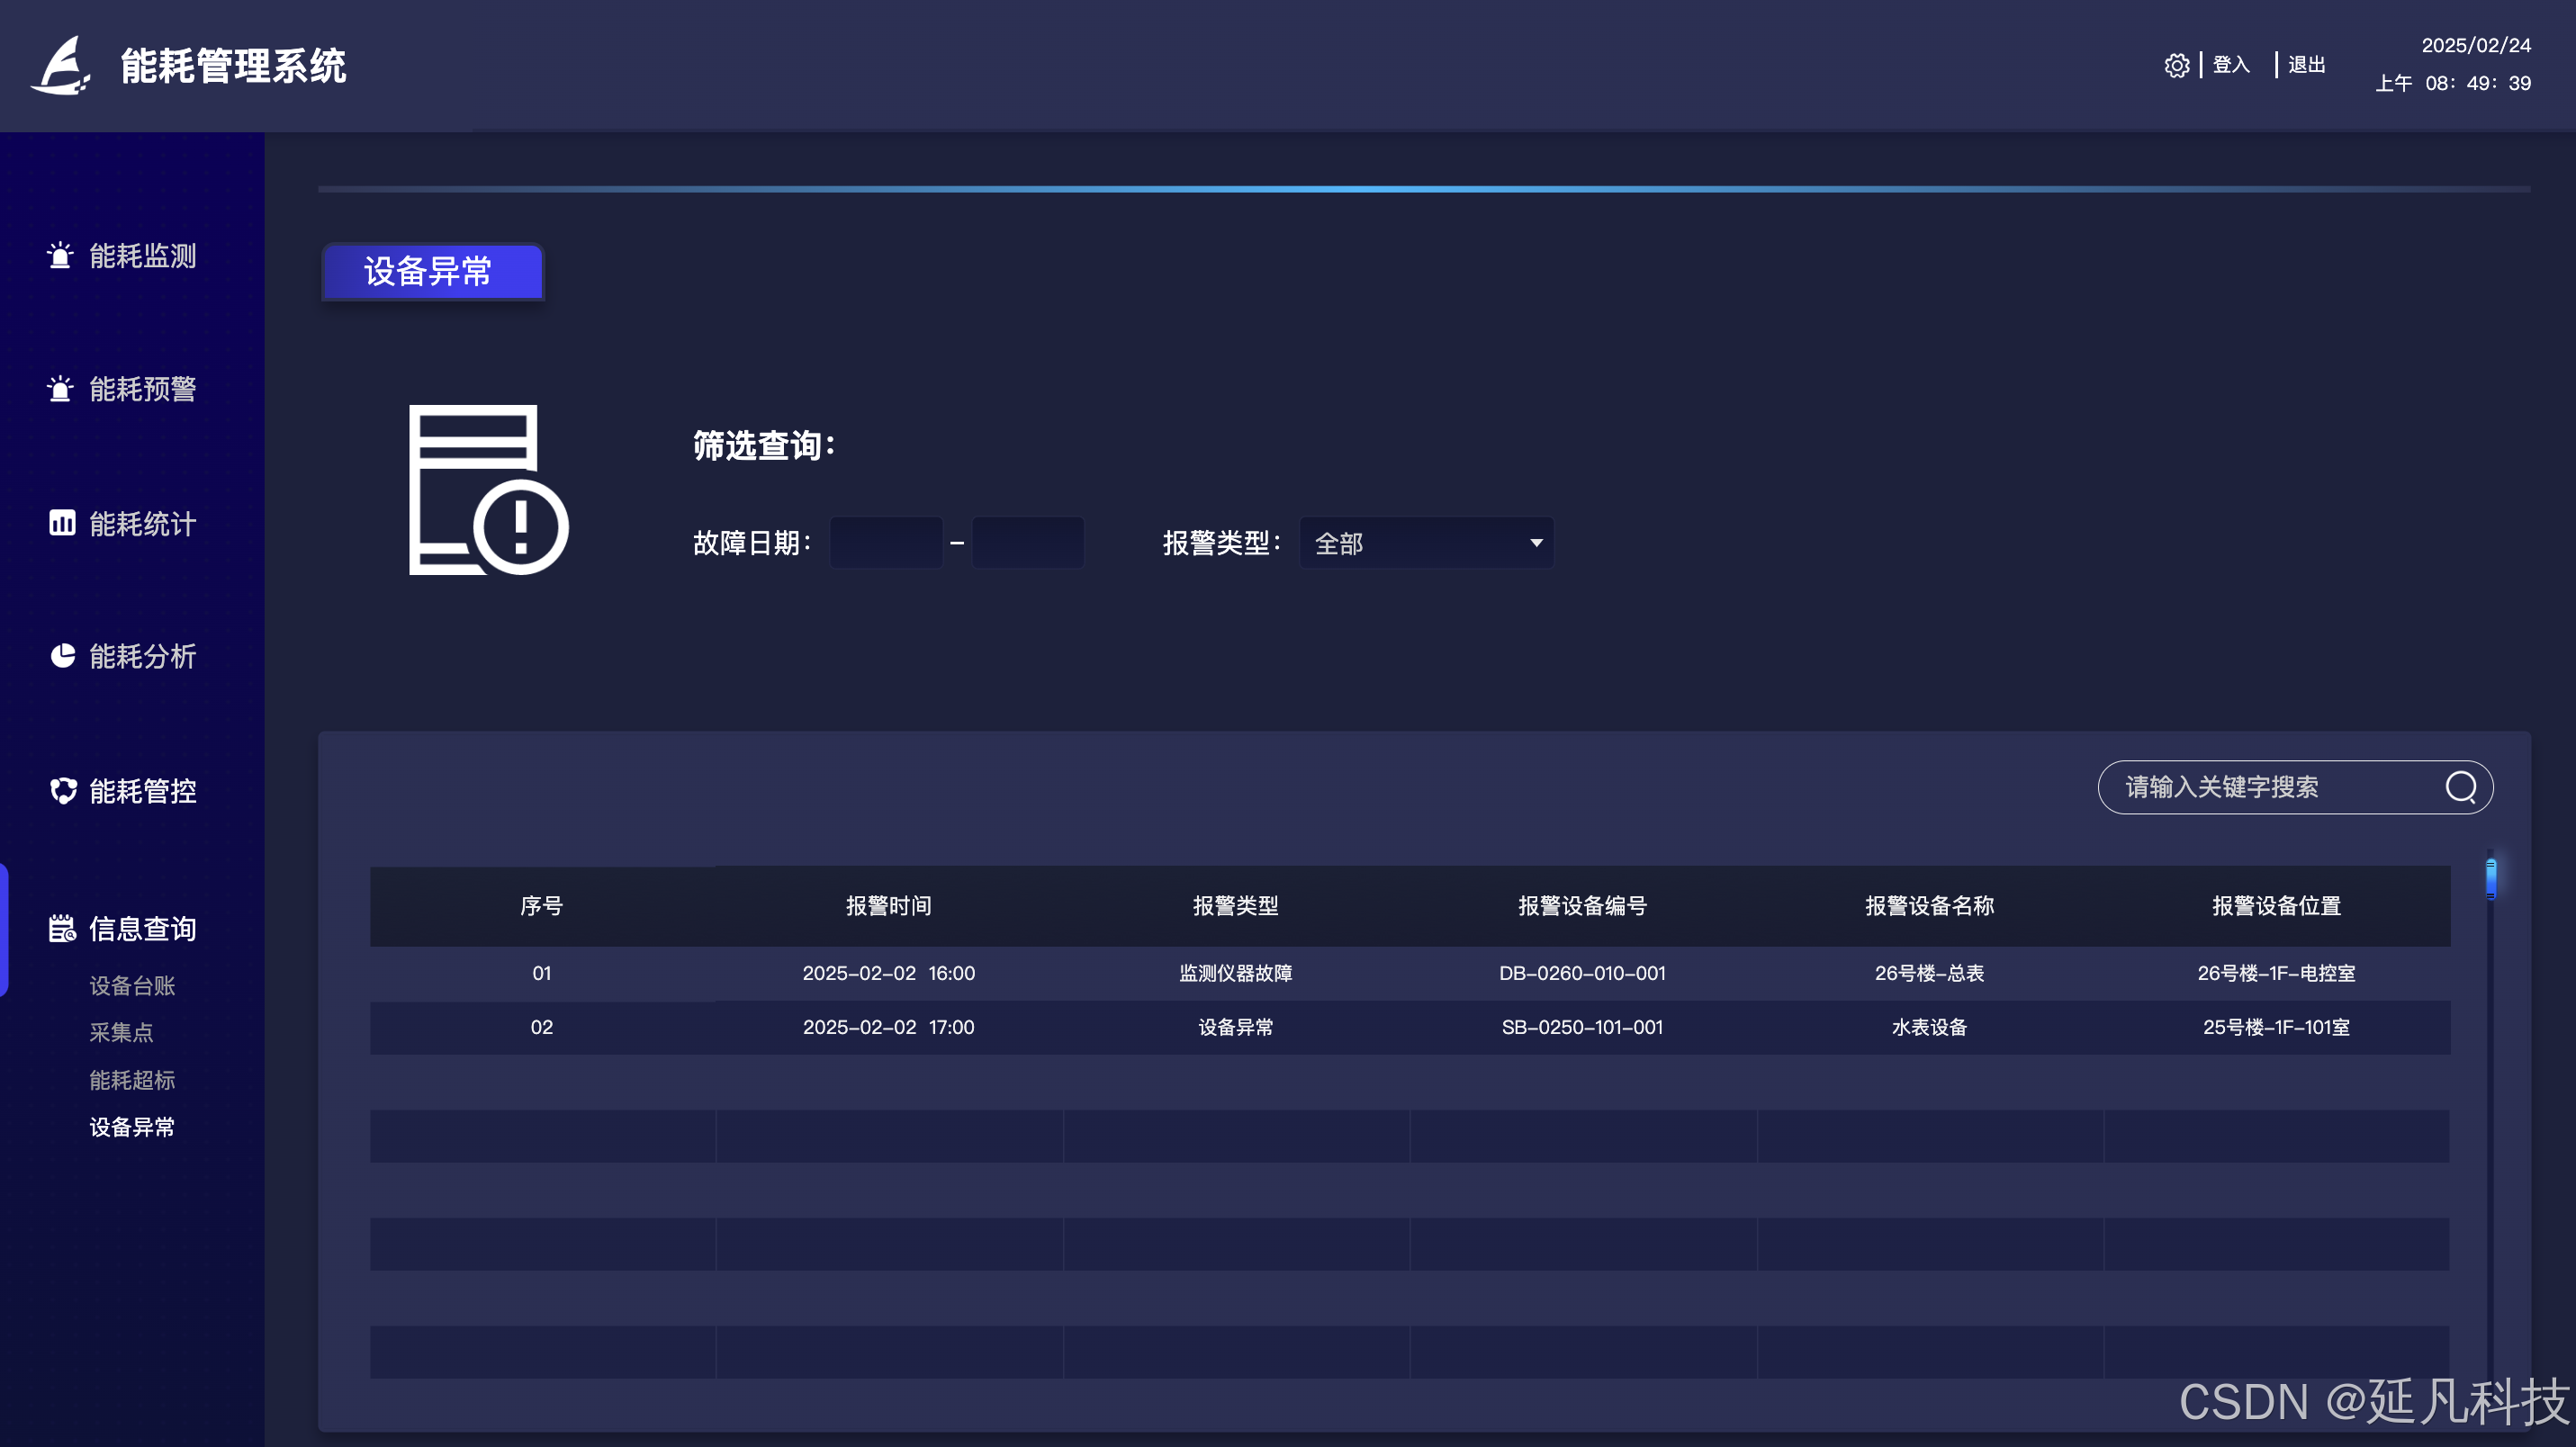Viewport: 2576px width, 1447px height.
Task: Select the 采集点 submenu item
Action: pos(121,1032)
